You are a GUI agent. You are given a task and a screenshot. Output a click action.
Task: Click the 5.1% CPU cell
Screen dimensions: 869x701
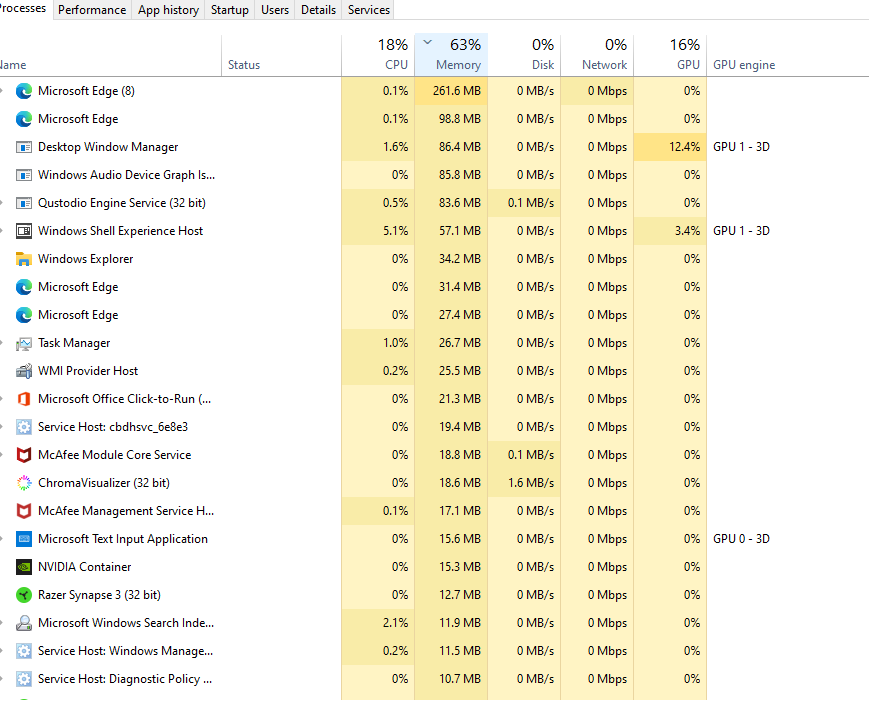click(378, 231)
